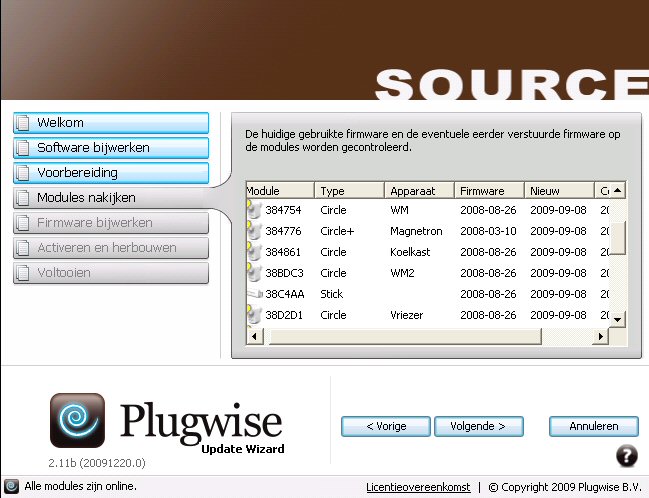Click the Voltooien step
649x498 pixels.
pyautogui.click(x=111, y=273)
